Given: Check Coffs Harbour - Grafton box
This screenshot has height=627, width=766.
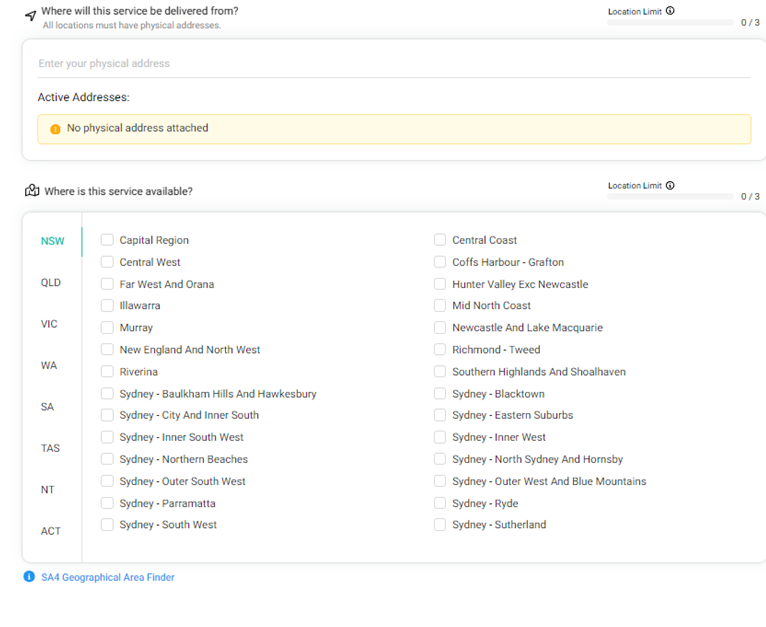Looking at the screenshot, I should 440,262.
